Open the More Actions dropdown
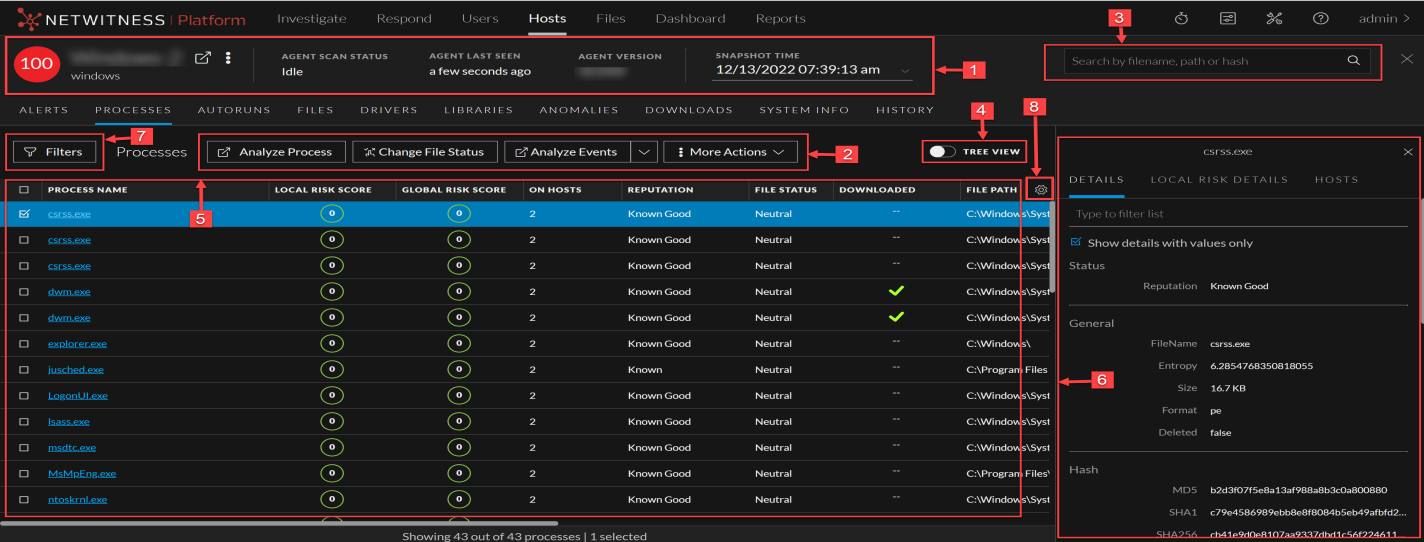1424x542 pixels. pyautogui.click(x=731, y=152)
